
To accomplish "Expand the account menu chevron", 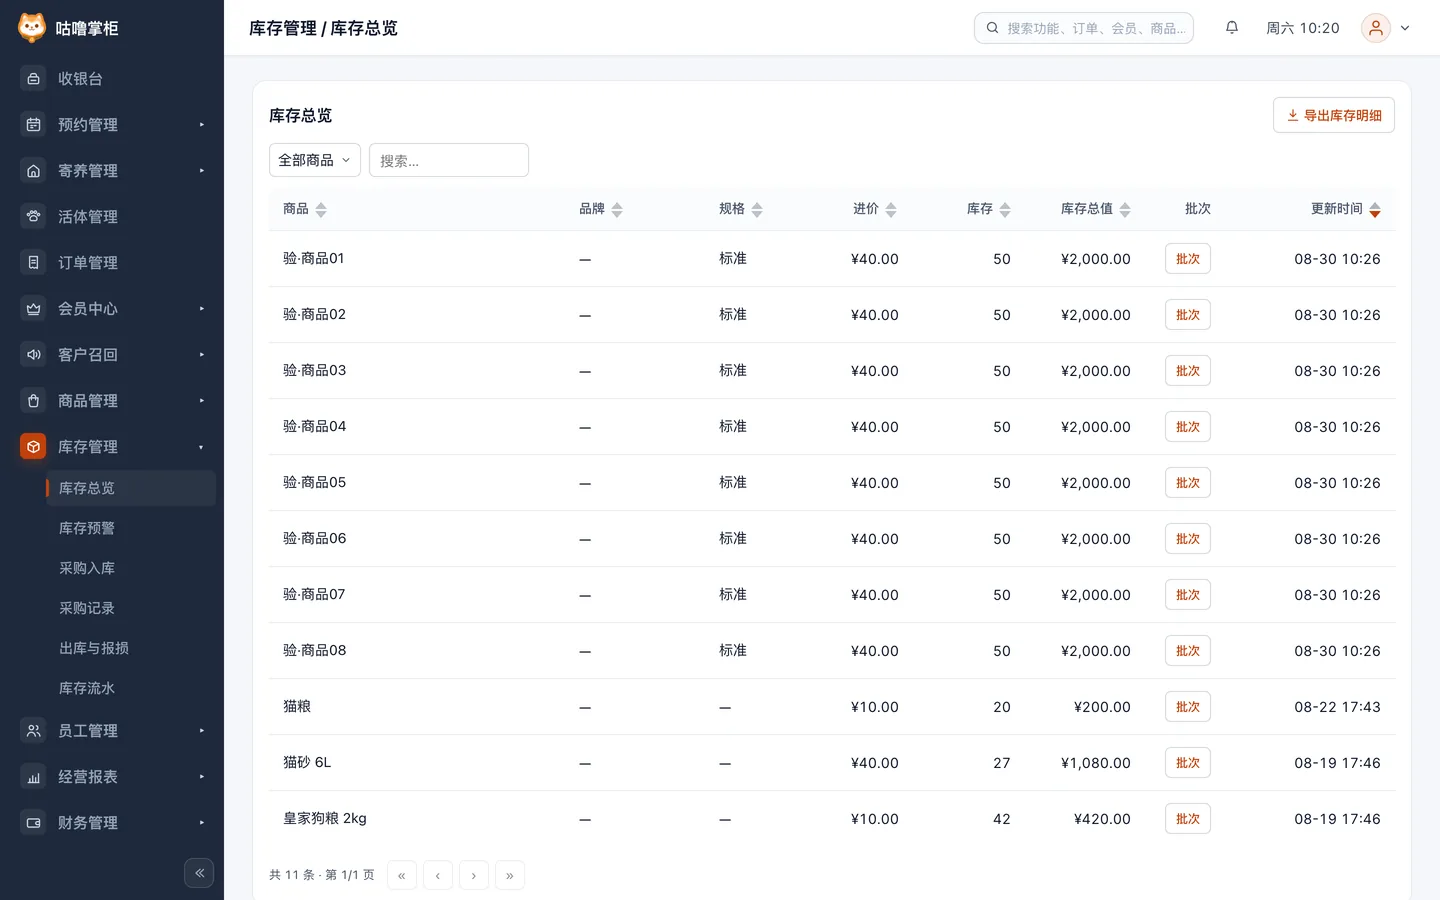I will pyautogui.click(x=1405, y=28).
